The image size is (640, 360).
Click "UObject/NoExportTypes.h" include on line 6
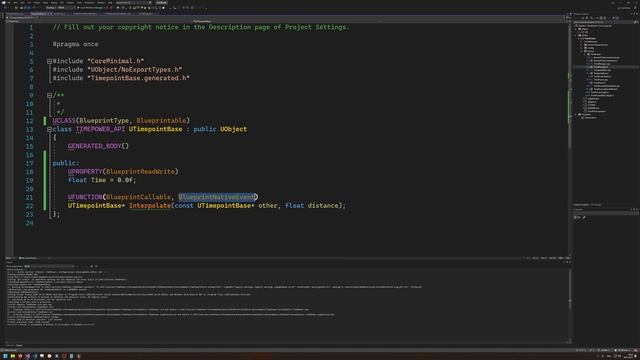pyautogui.click(x=135, y=70)
